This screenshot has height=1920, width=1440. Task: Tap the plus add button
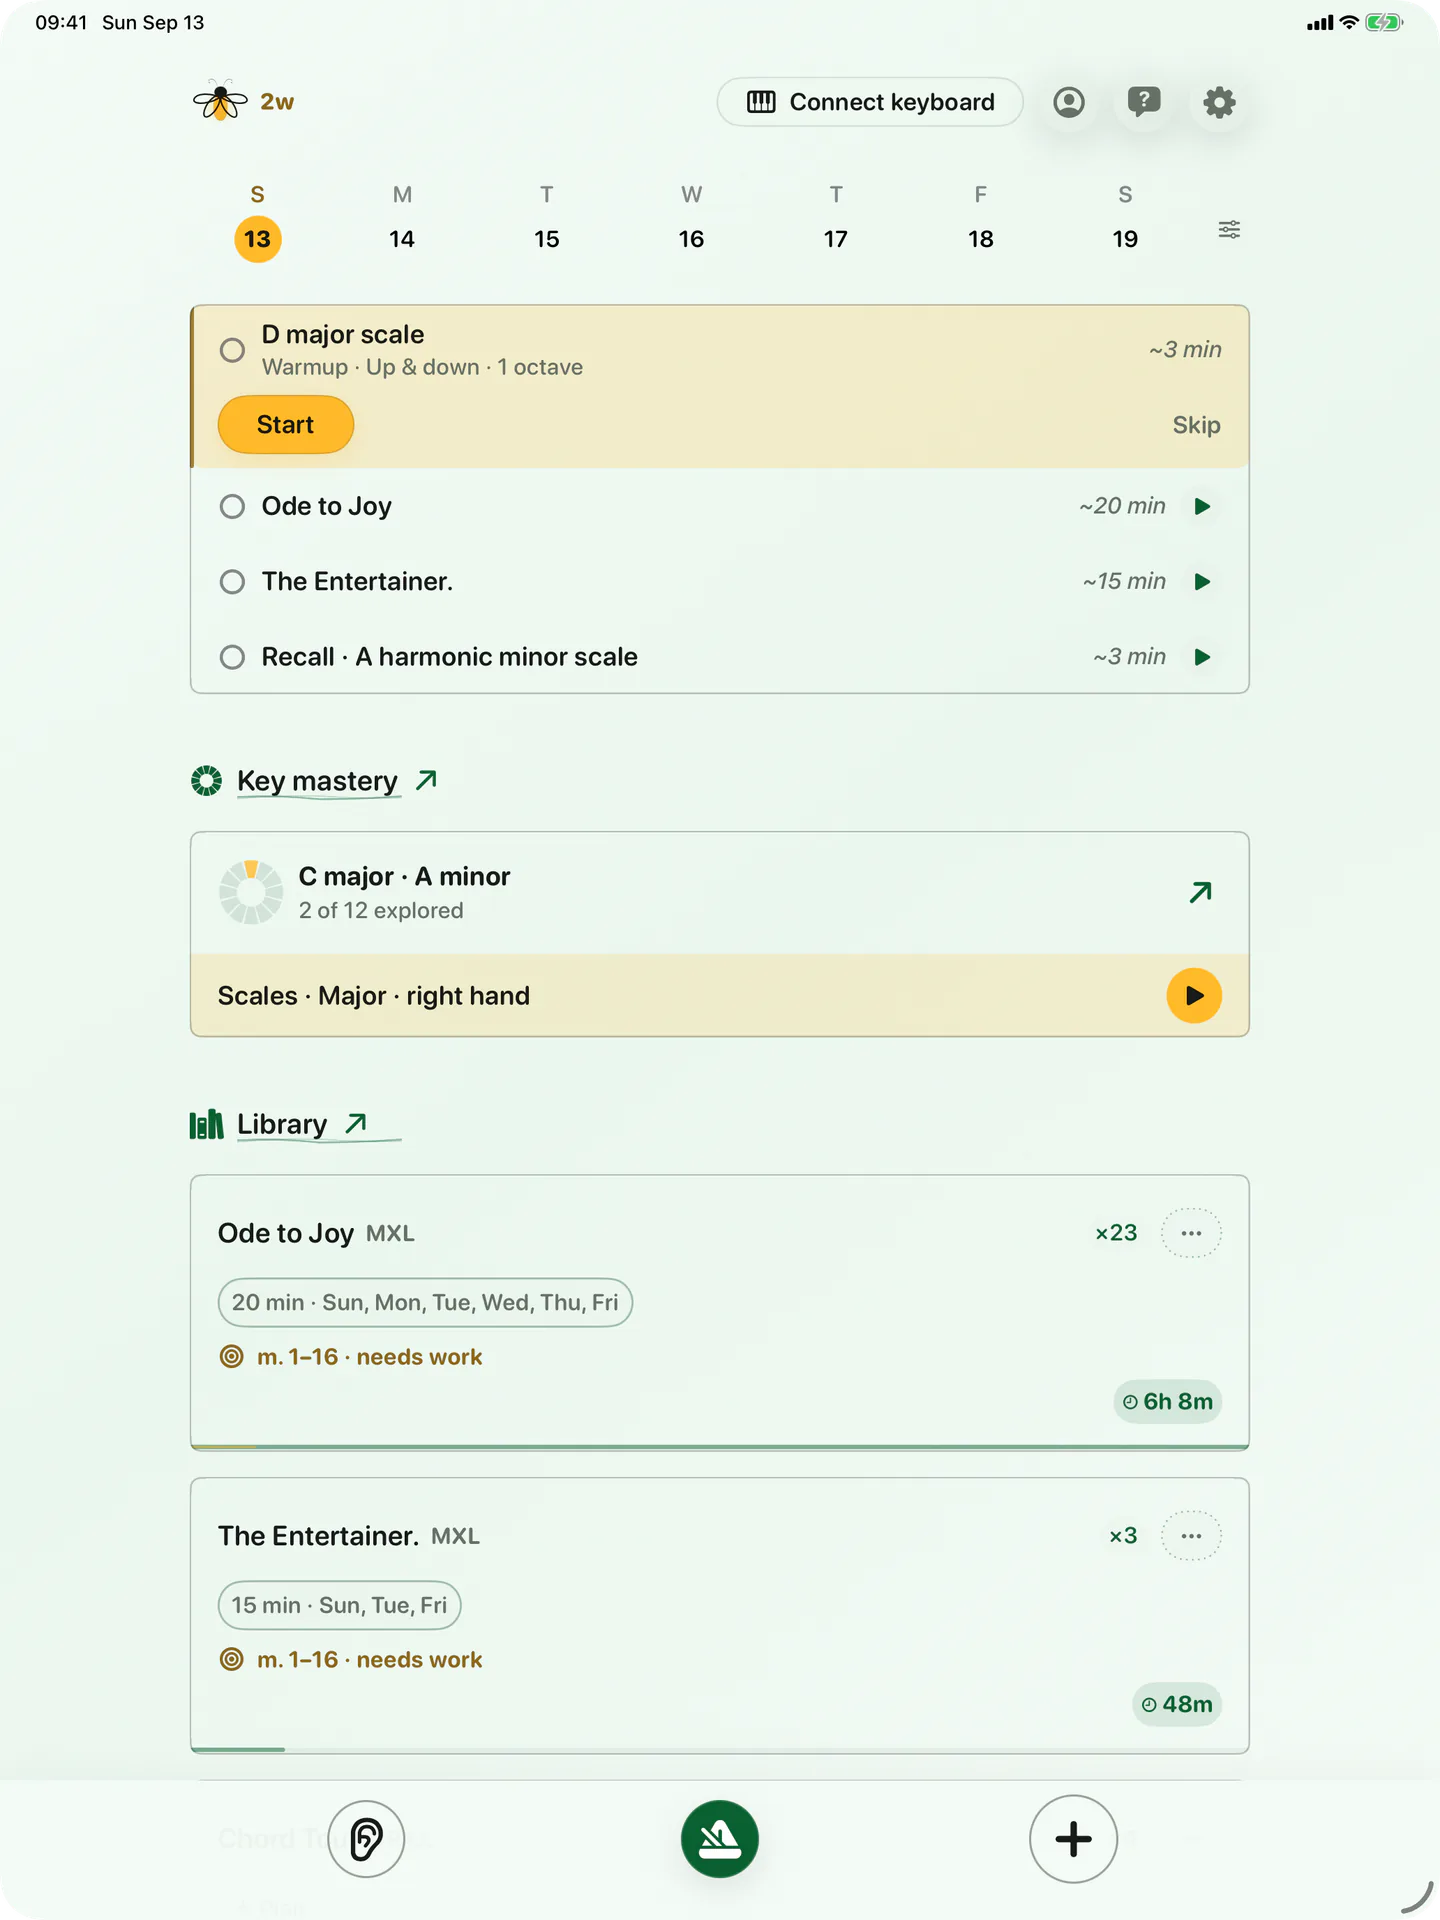[x=1073, y=1839]
